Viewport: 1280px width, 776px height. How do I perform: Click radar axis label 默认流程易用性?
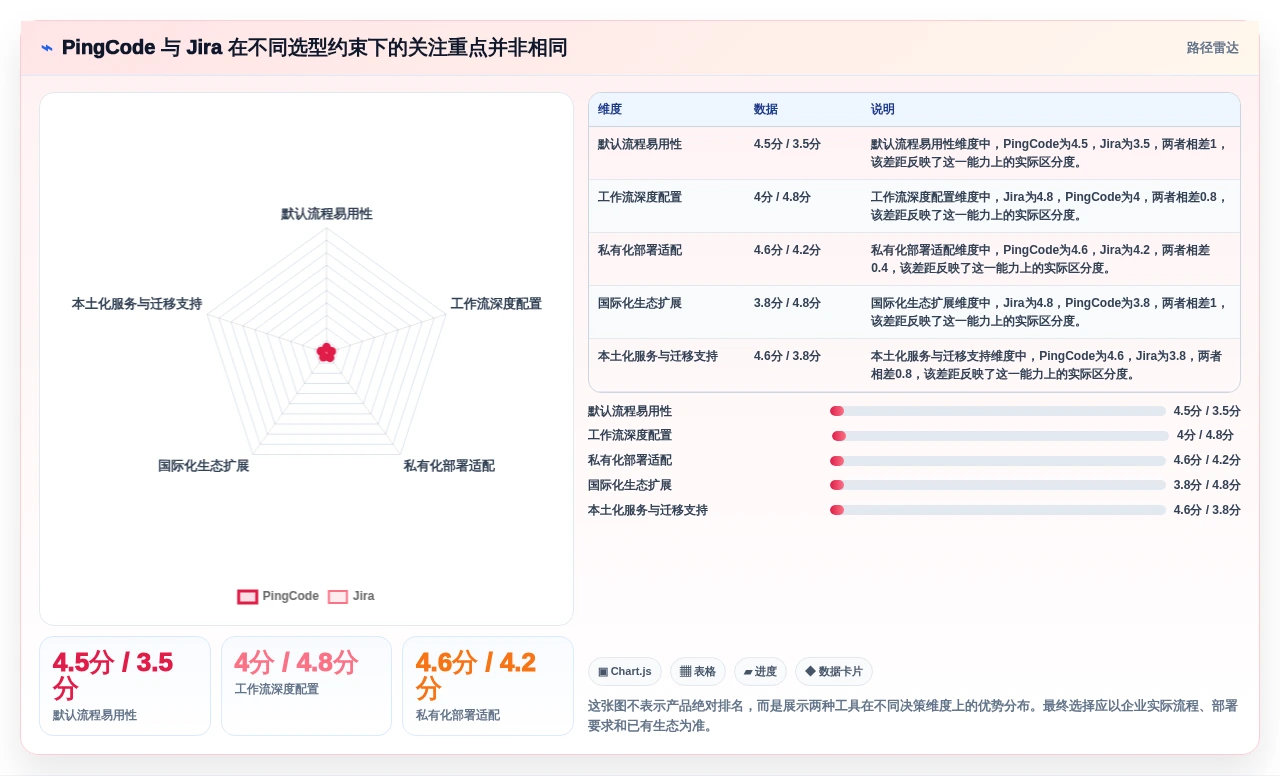click(x=327, y=214)
